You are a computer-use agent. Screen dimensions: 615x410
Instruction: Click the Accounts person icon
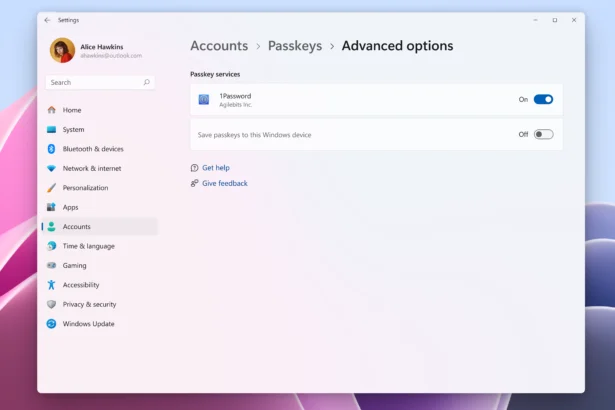point(51,226)
